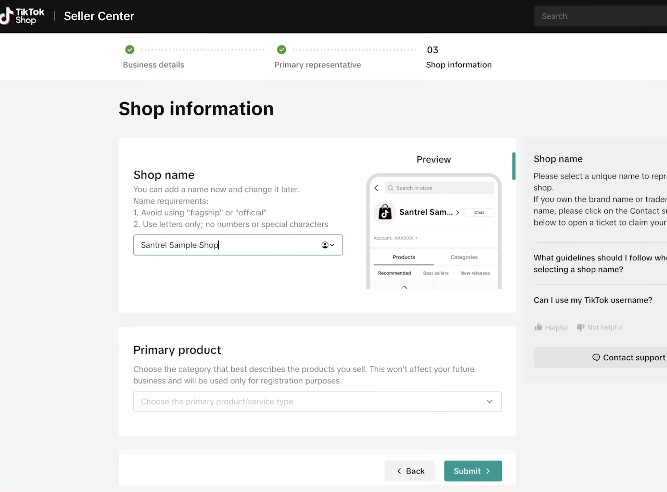Screen dimensions: 667x492
Task: Click the back arrow in phone preview
Action: (x=376, y=188)
